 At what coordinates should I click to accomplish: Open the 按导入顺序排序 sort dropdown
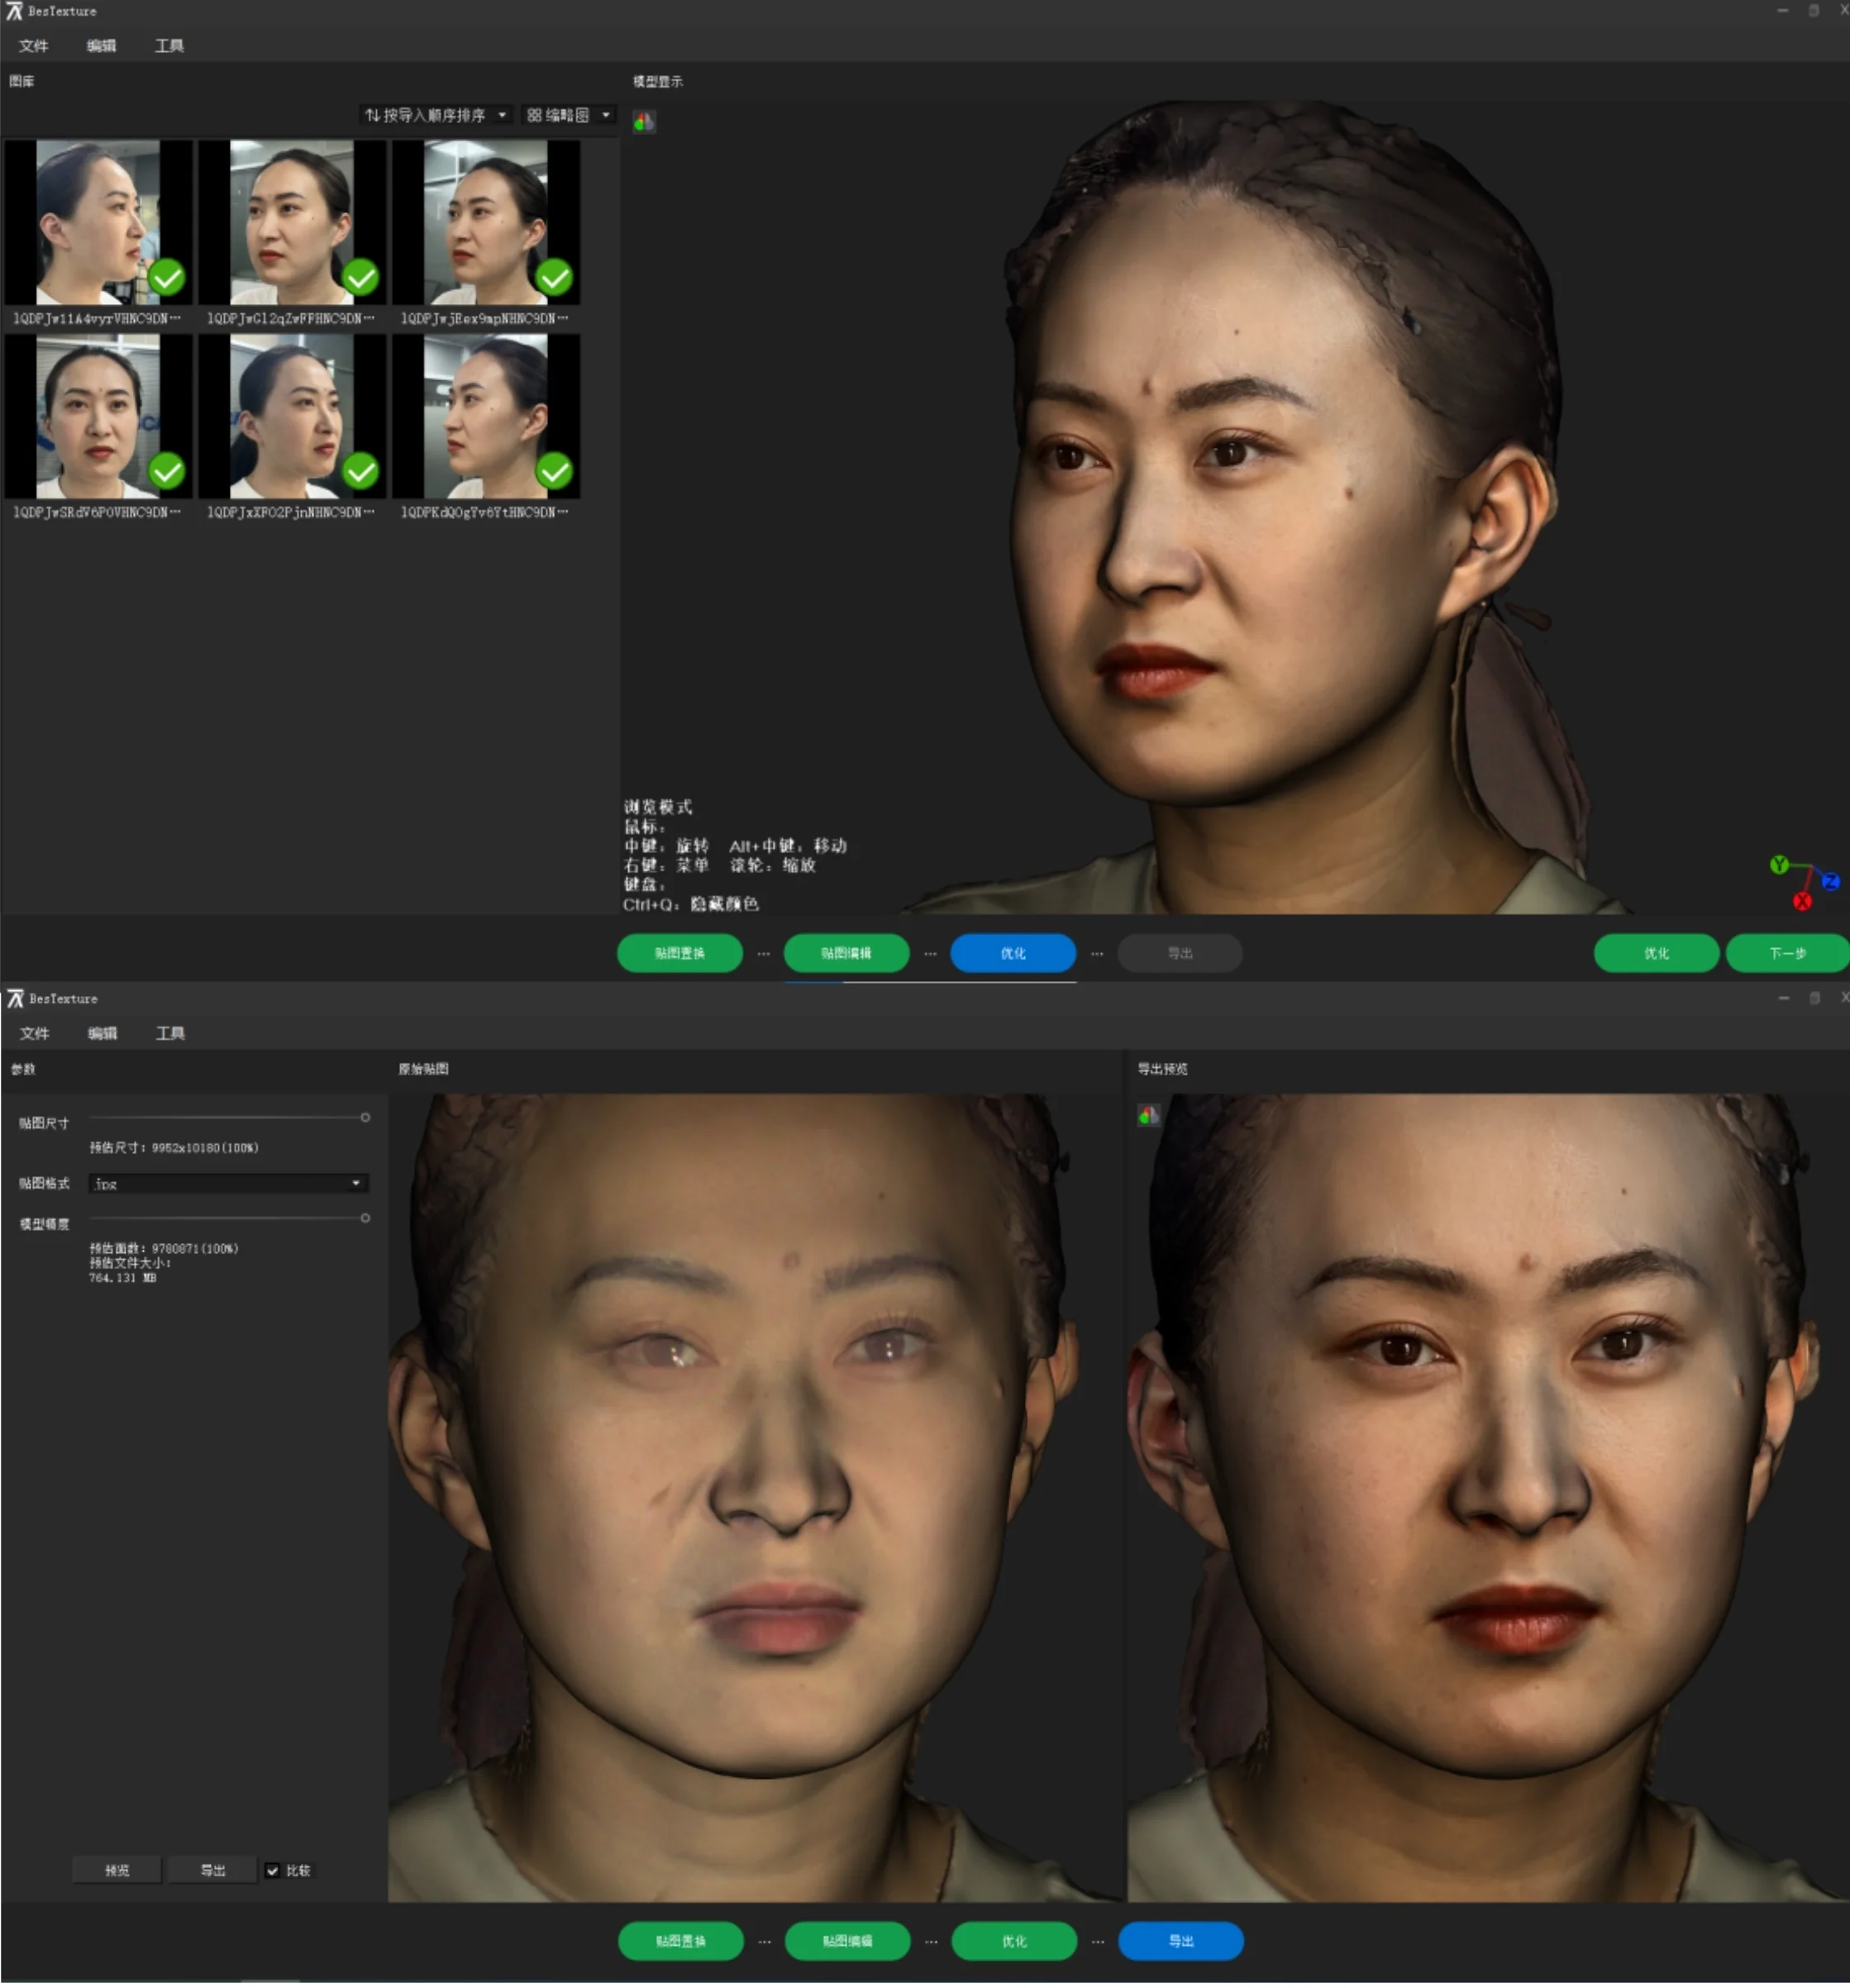point(502,116)
